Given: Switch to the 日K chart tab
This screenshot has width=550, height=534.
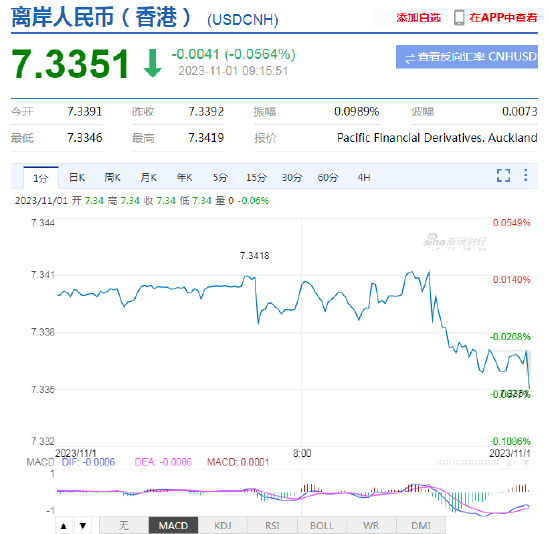Looking at the screenshot, I should pyautogui.click(x=77, y=178).
